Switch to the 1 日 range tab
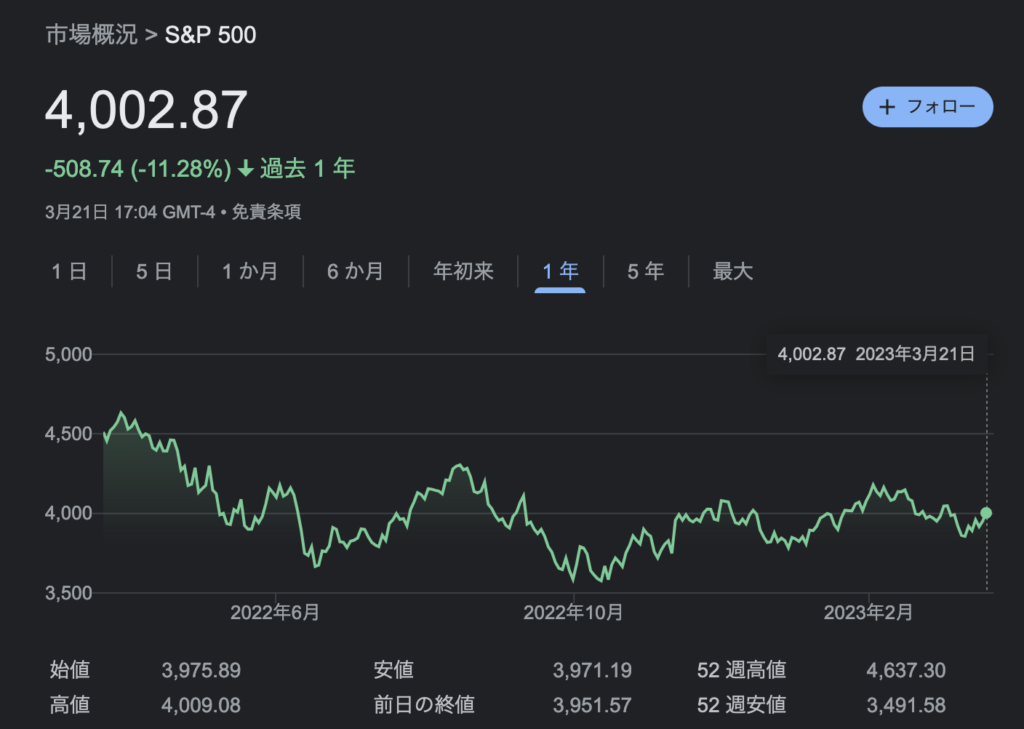 [69, 271]
